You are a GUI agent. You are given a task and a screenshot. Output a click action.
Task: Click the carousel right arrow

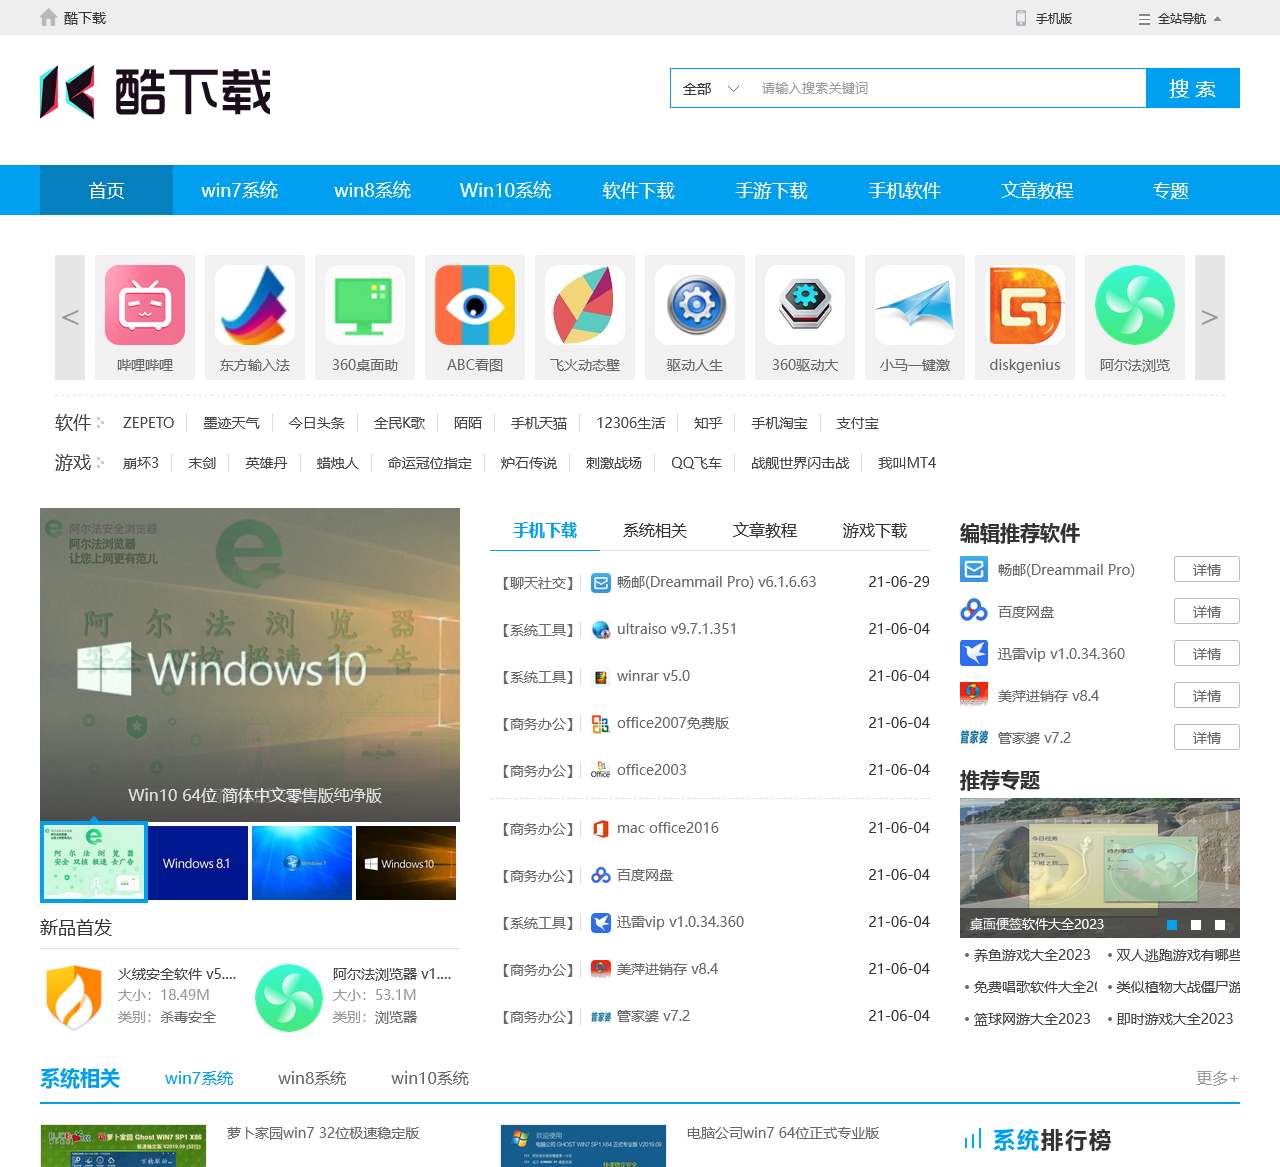(1210, 317)
